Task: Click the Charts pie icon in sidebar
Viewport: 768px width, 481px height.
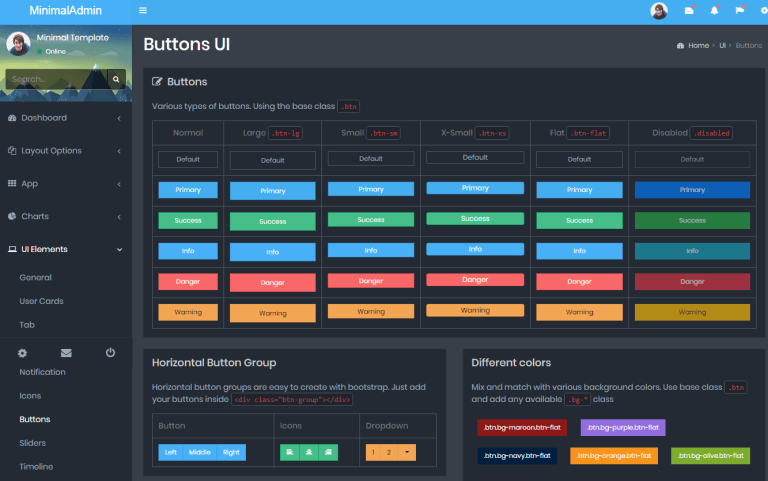Action: click(12, 216)
